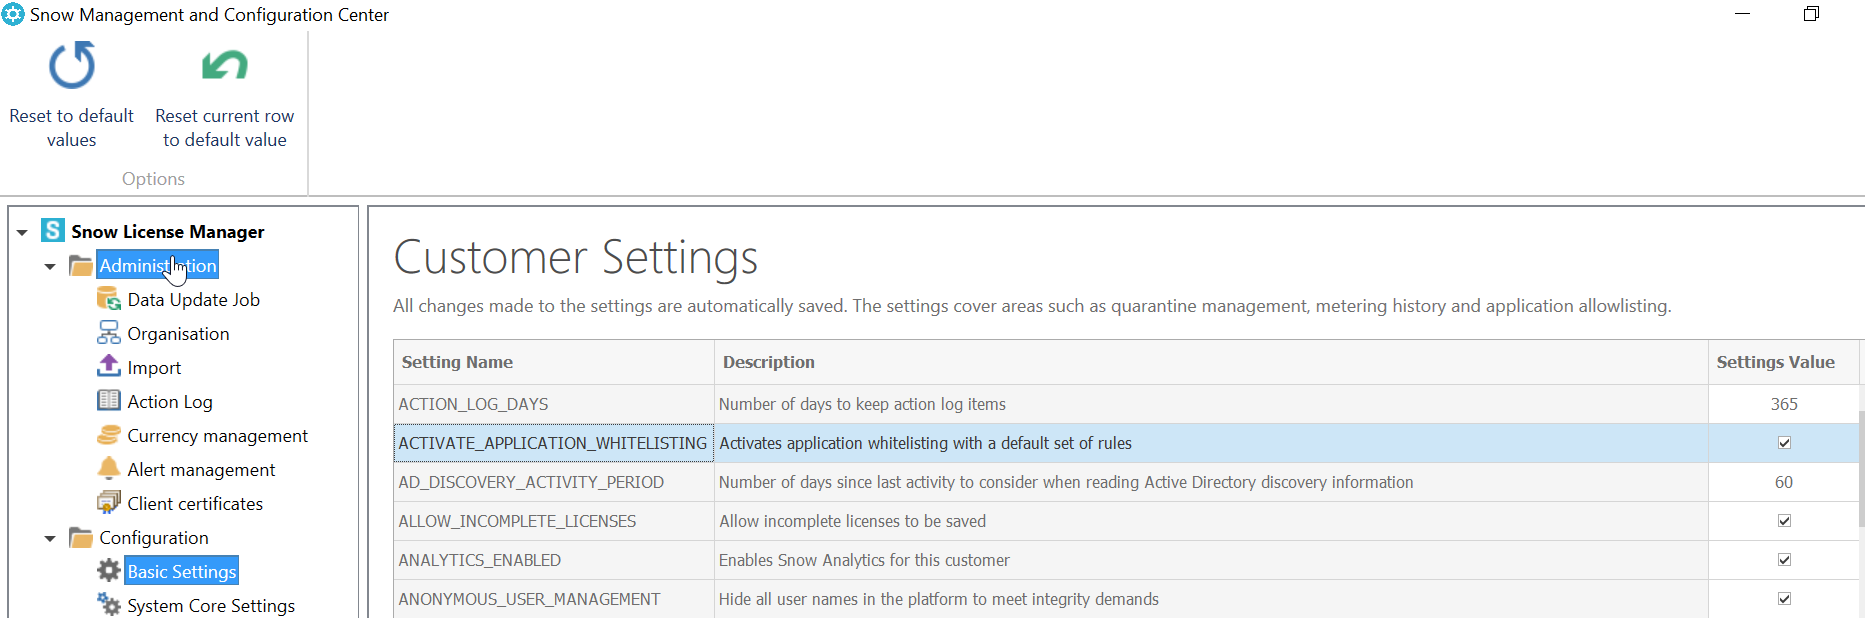Select ACTION_LOG_DAYS setting name cell

[x=554, y=404]
